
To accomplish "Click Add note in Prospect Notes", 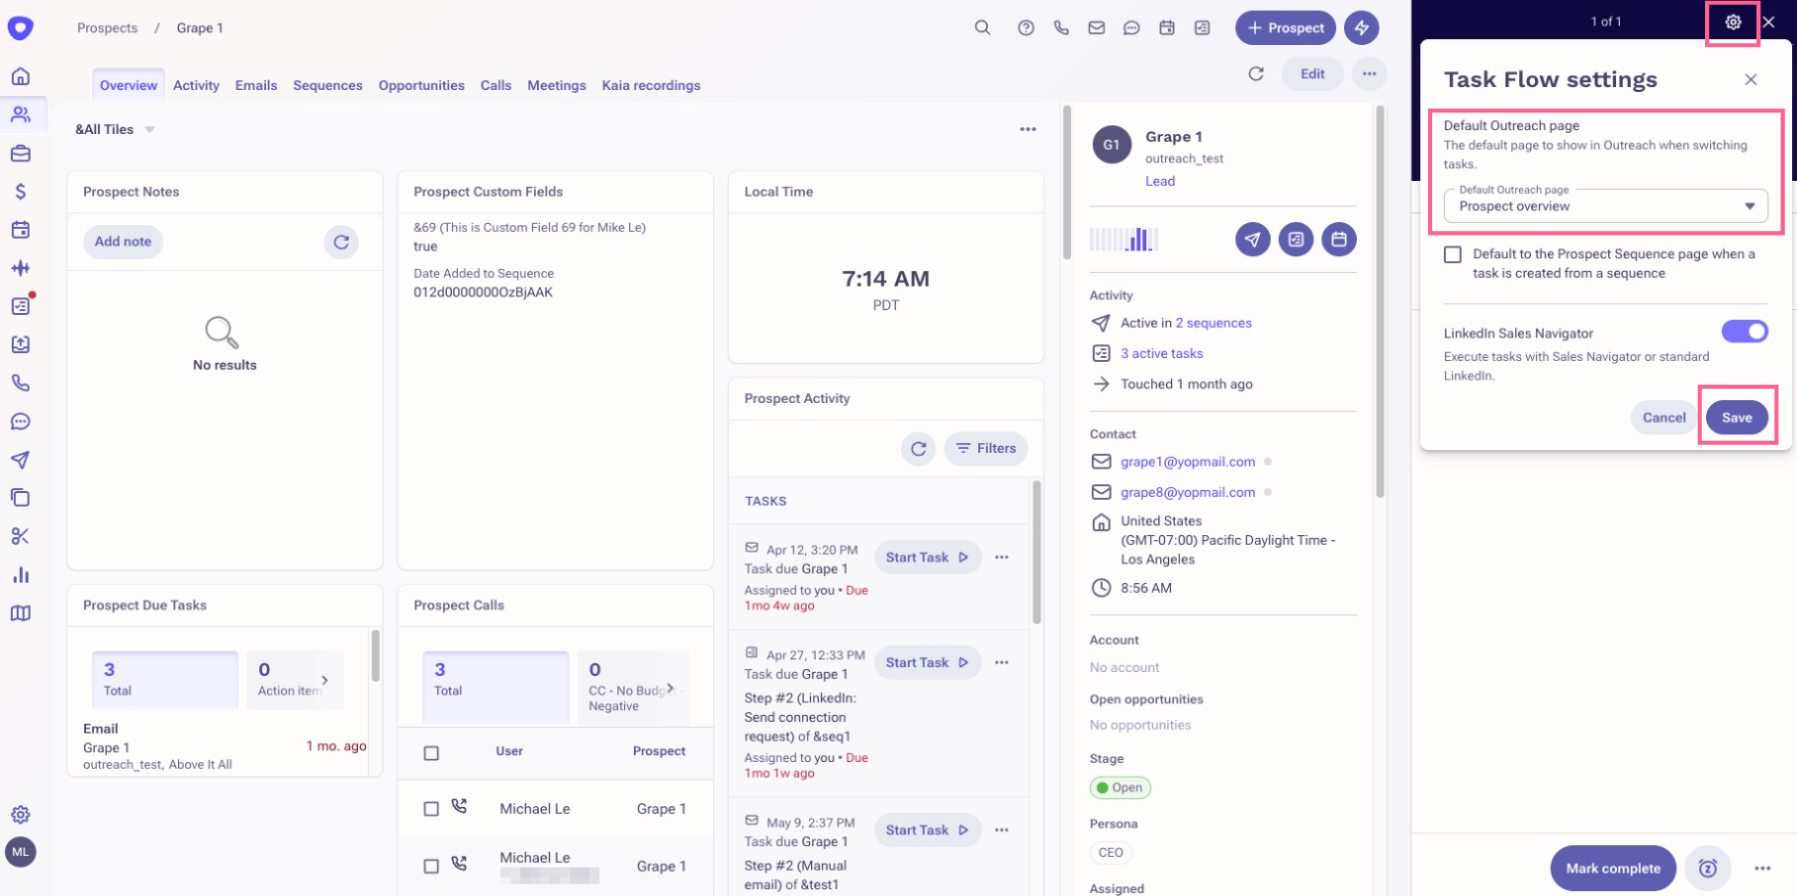I will (x=123, y=241).
